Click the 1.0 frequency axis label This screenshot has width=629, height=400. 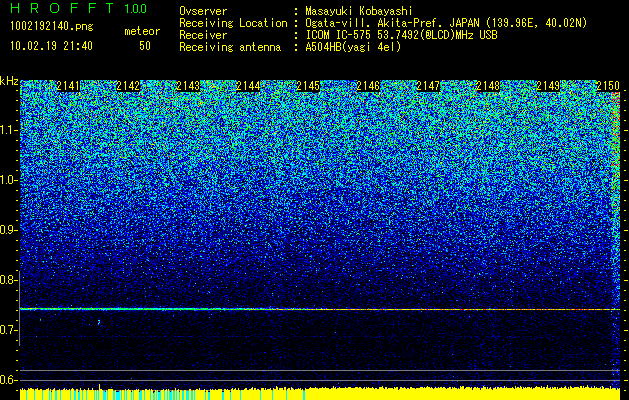coord(8,180)
